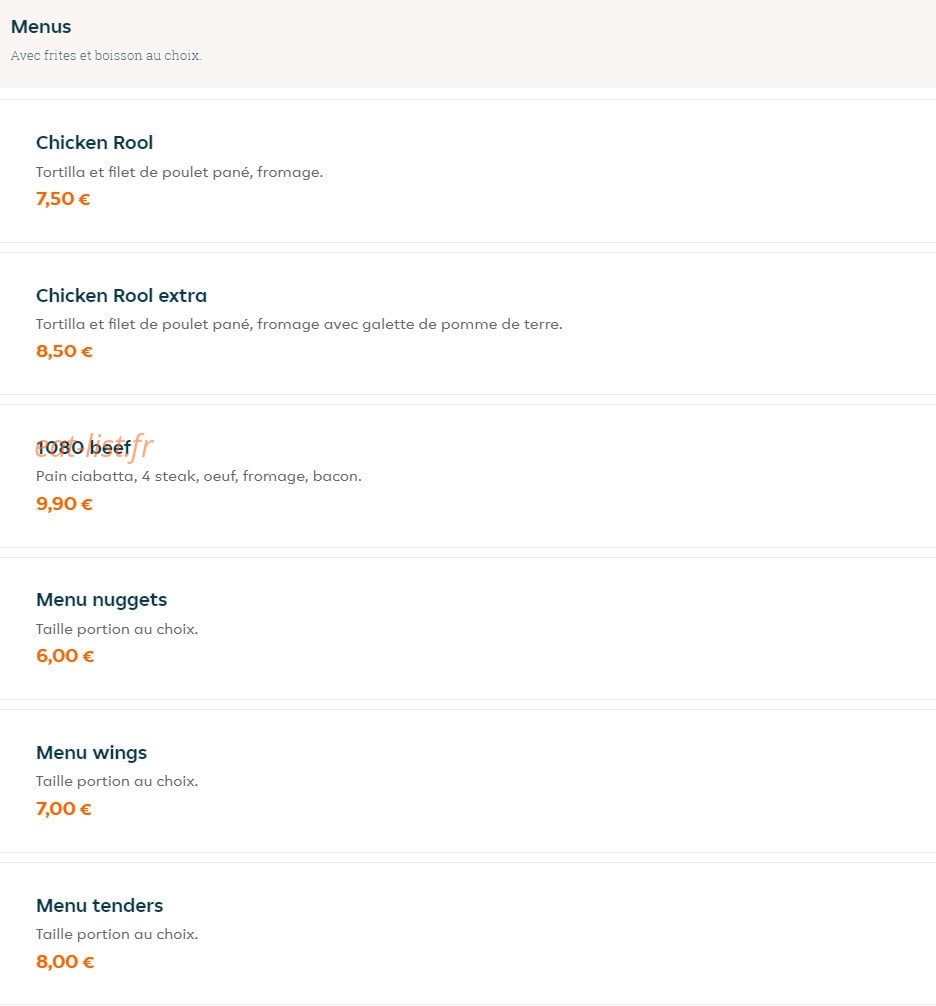This screenshot has height=1006, width=936.
Task: Click the Pain ciabatta ingredients description
Action: (199, 476)
